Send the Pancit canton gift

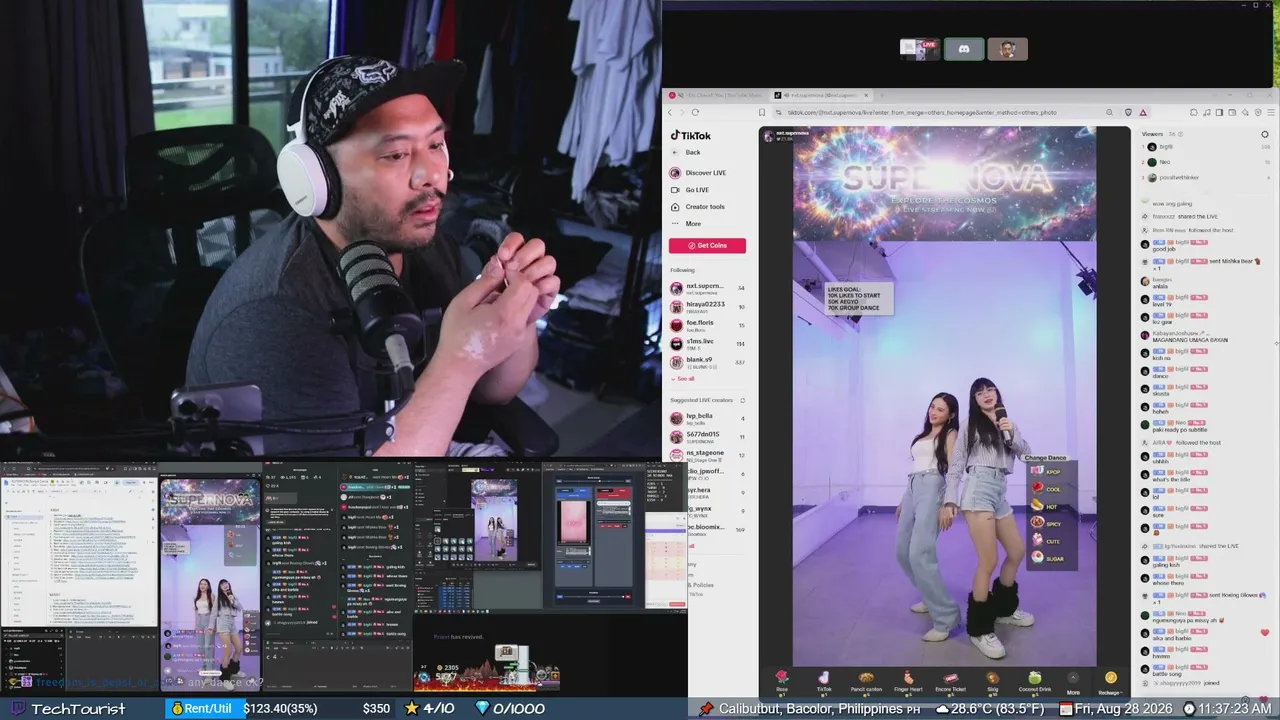866,680
